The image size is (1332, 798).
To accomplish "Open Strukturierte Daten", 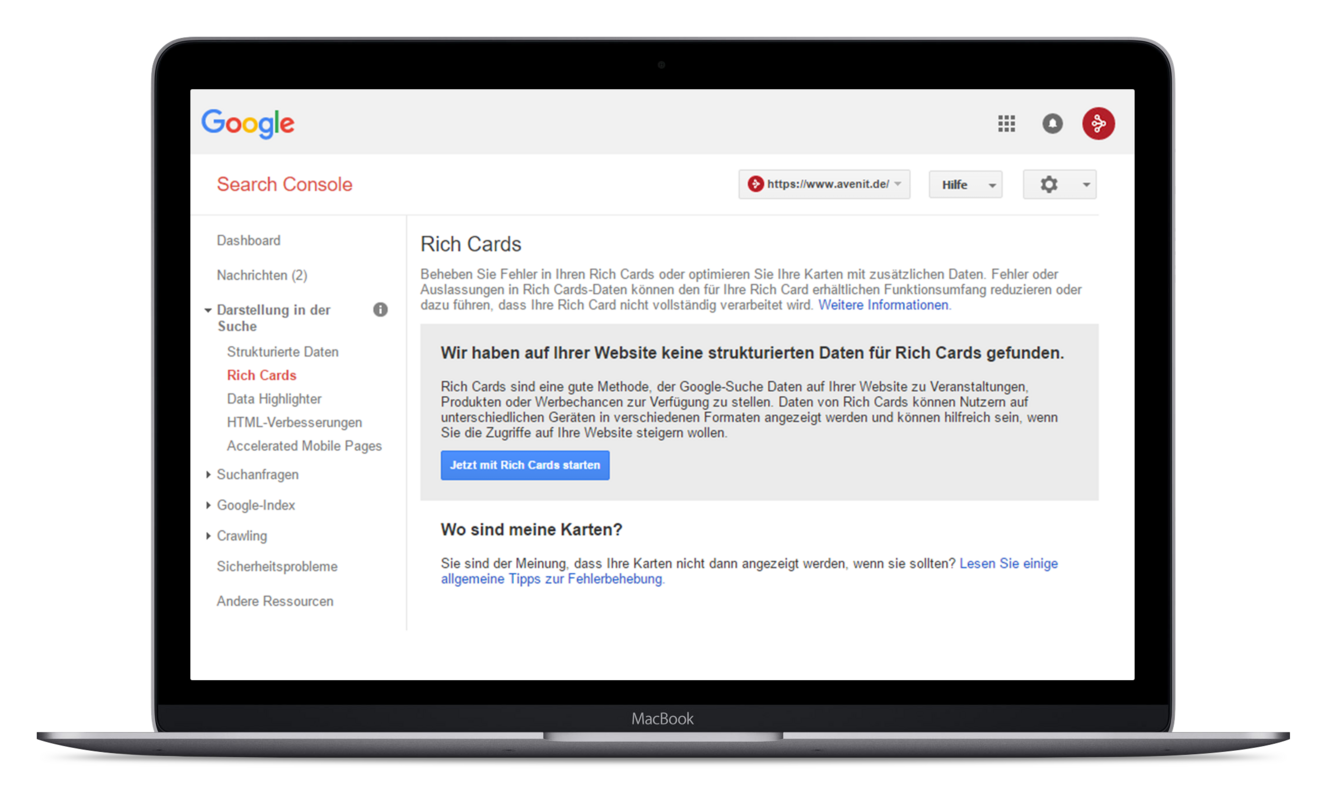I will tap(283, 352).
